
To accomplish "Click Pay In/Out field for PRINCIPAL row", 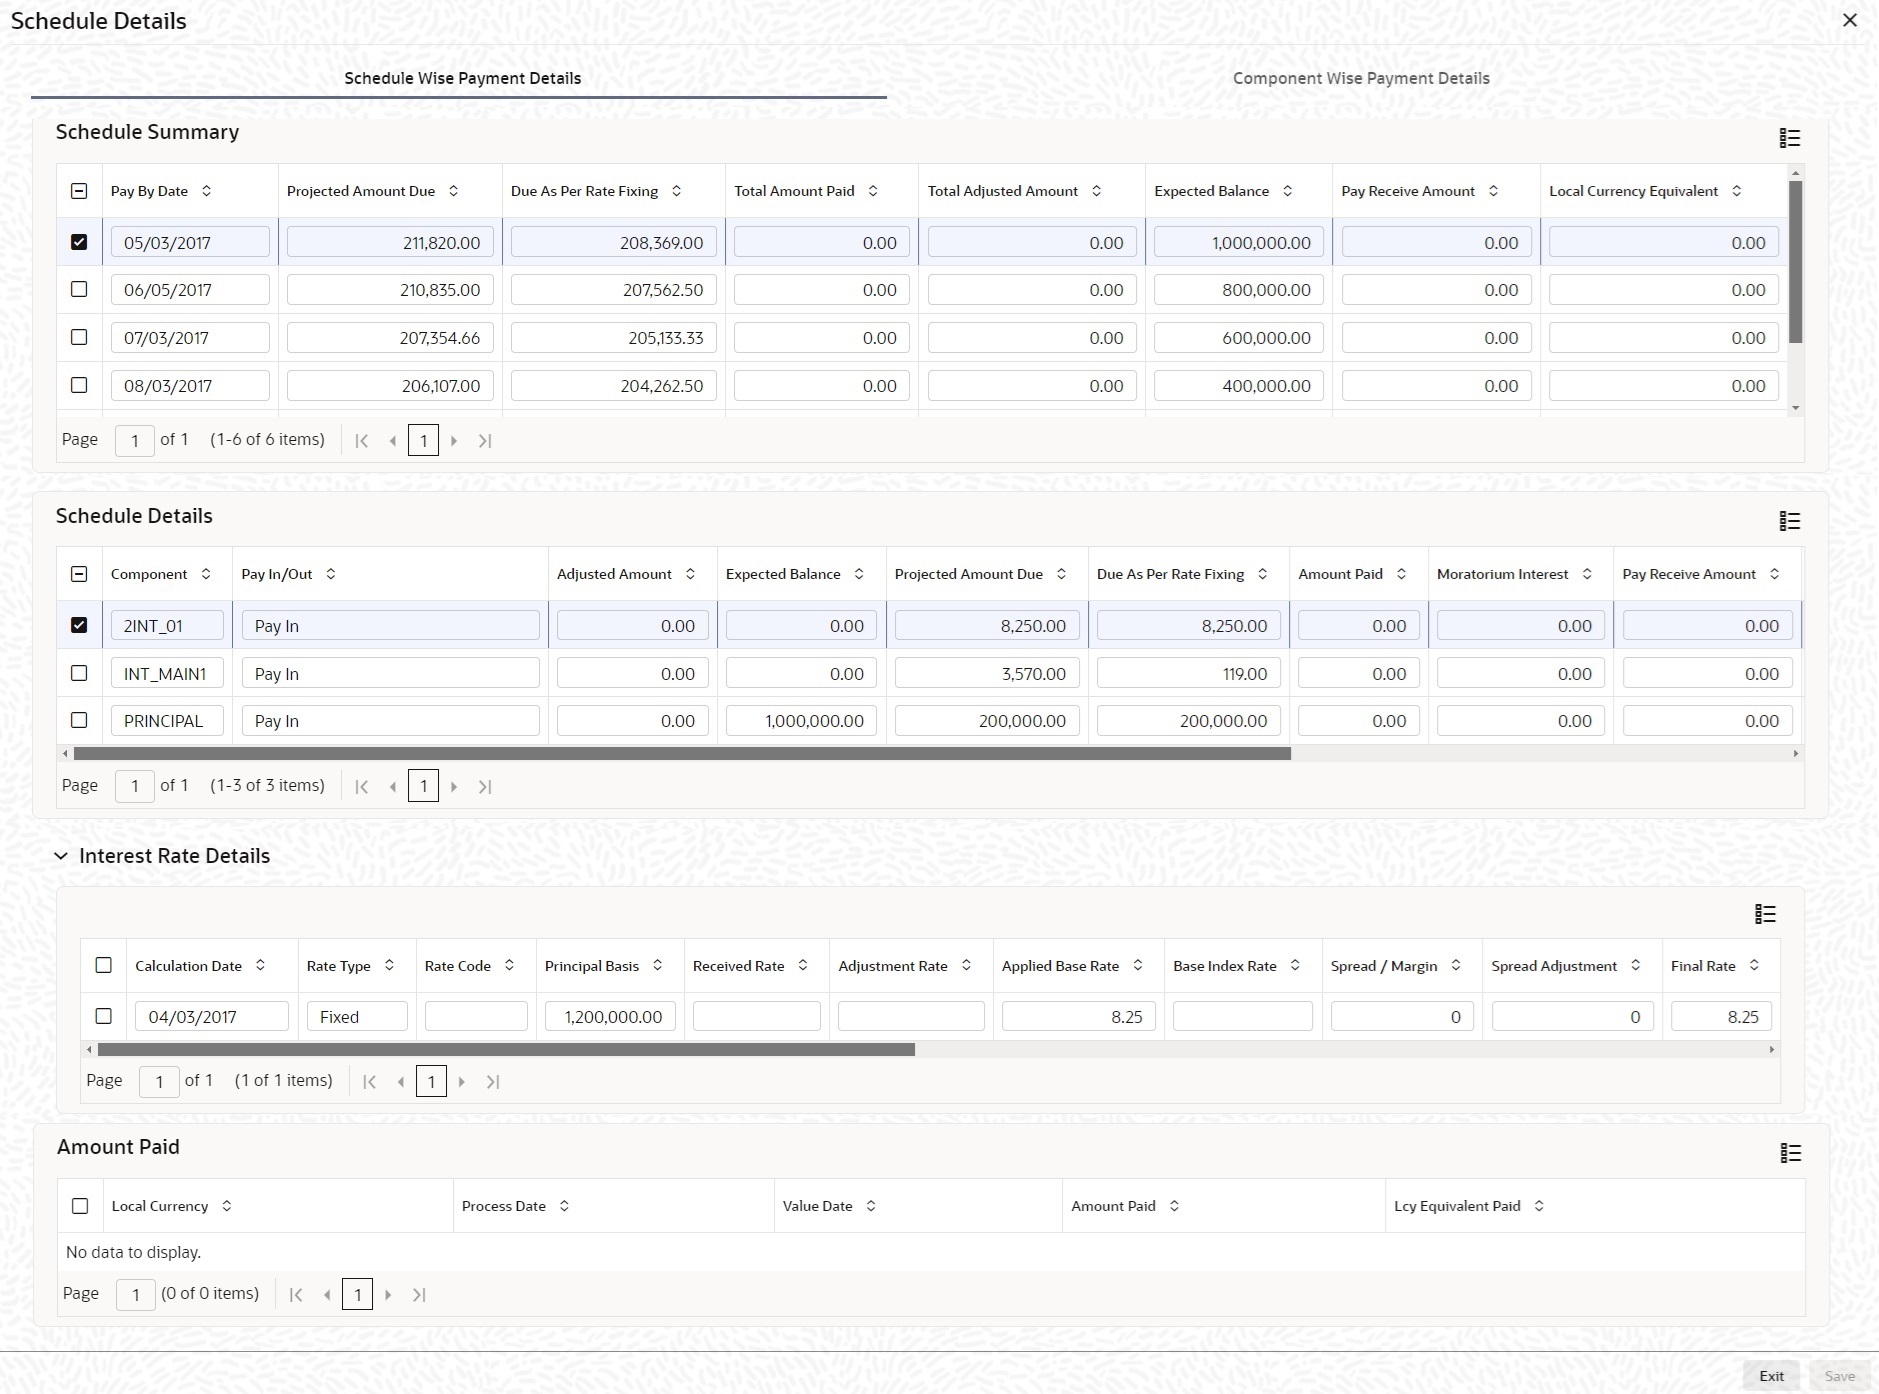I will pyautogui.click(x=390, y=720).
